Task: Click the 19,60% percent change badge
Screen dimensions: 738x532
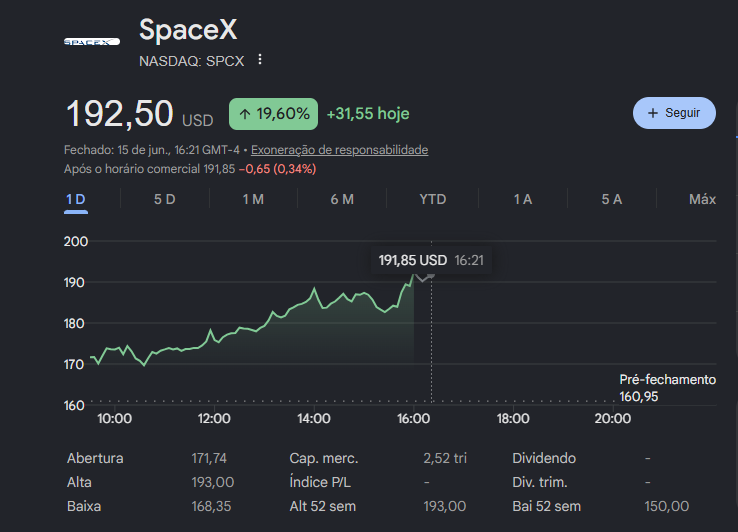Action: coord(273,114)
